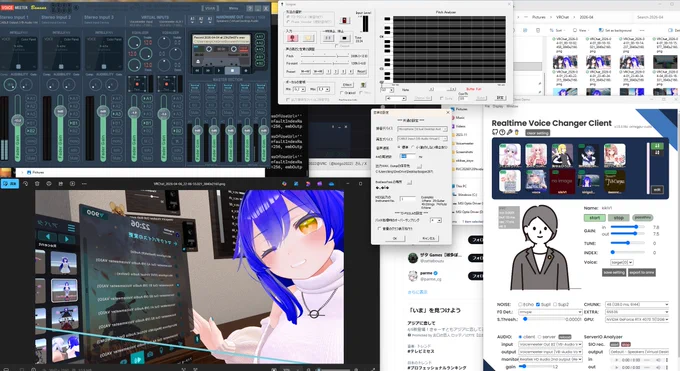This screenshot has height=371, width=680.
Task: Toggle B2 bus on Stereo Input 1 strip
Action: click(x=31, y=131)
